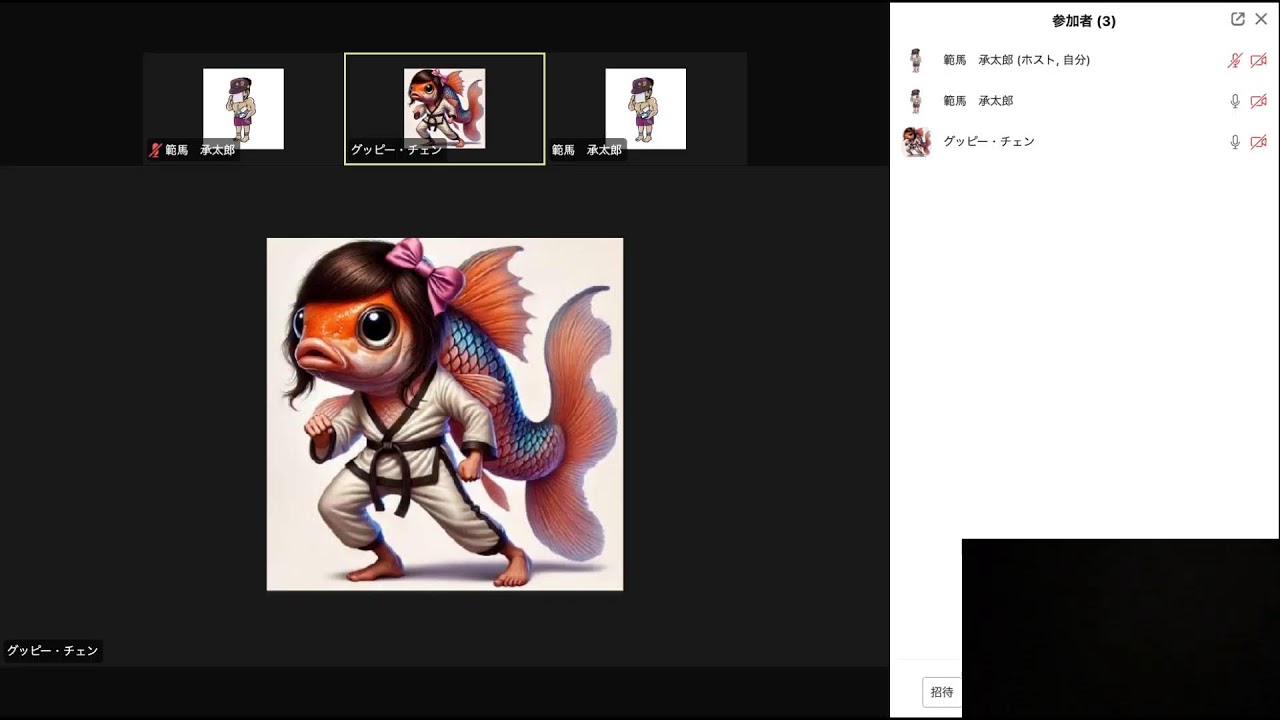Click the 参加者 (3) panel title

point(1083,21)
